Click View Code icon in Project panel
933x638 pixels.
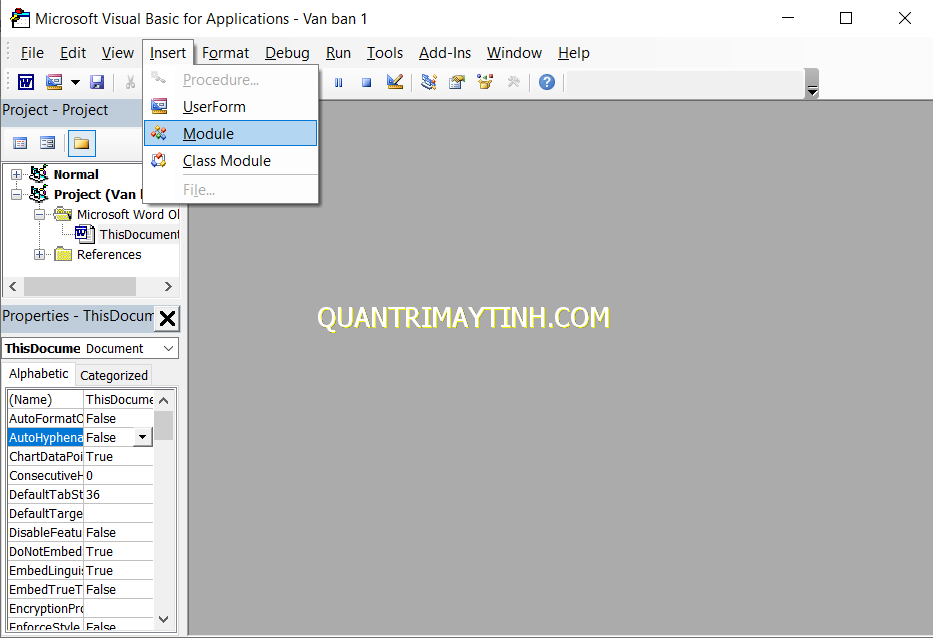[20, 143]
